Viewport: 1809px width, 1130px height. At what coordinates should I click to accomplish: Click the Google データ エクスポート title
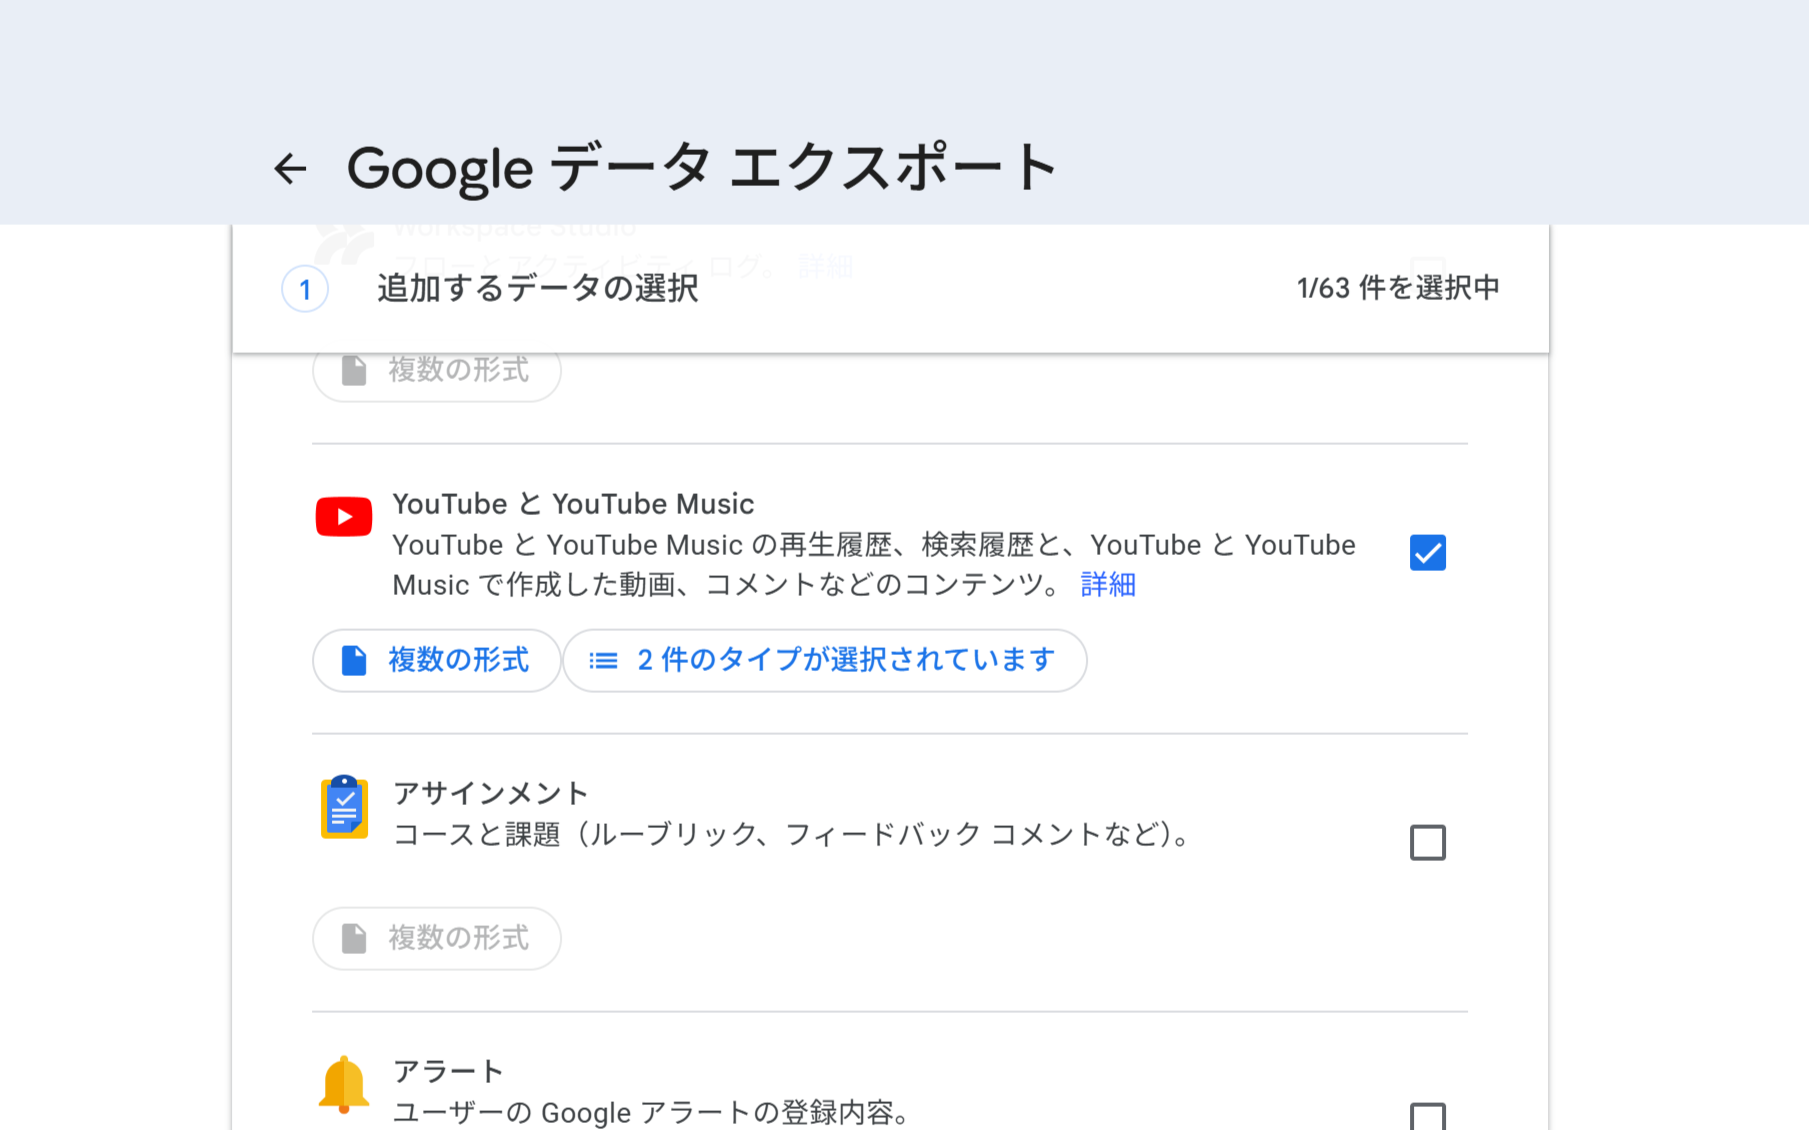point(700,168)
